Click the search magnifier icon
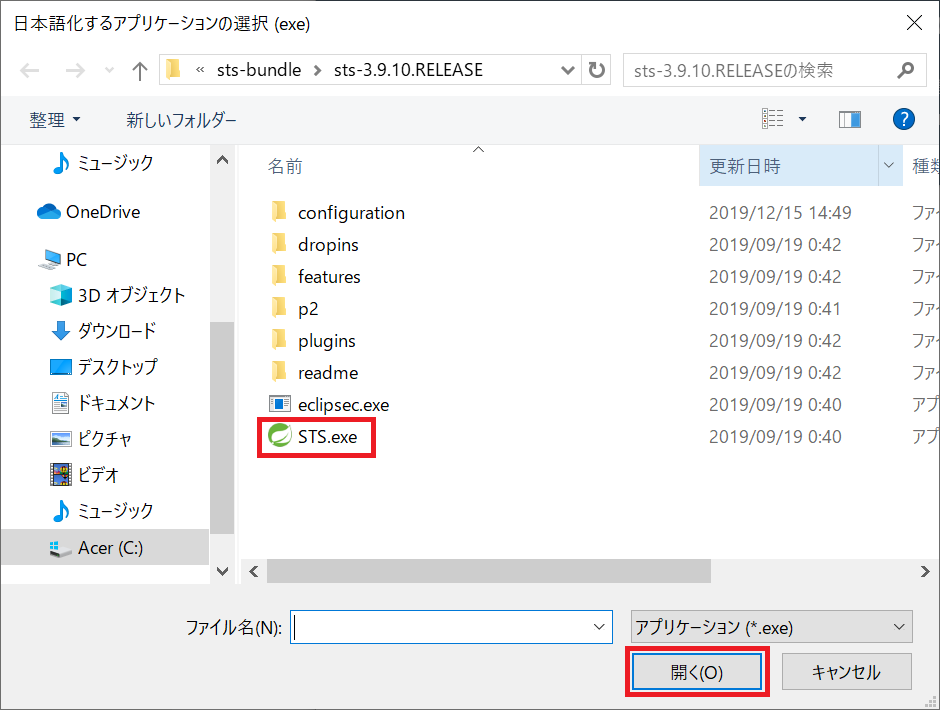The image size is (940, 710). pos(906,70)
